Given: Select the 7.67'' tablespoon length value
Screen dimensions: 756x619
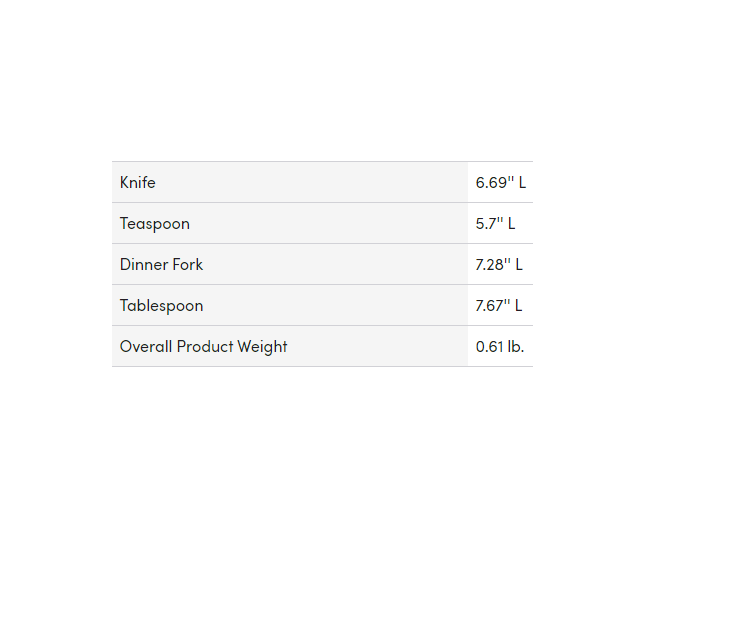Looking at the screenshot, I should pyautogui.click(x=492, y=306).
